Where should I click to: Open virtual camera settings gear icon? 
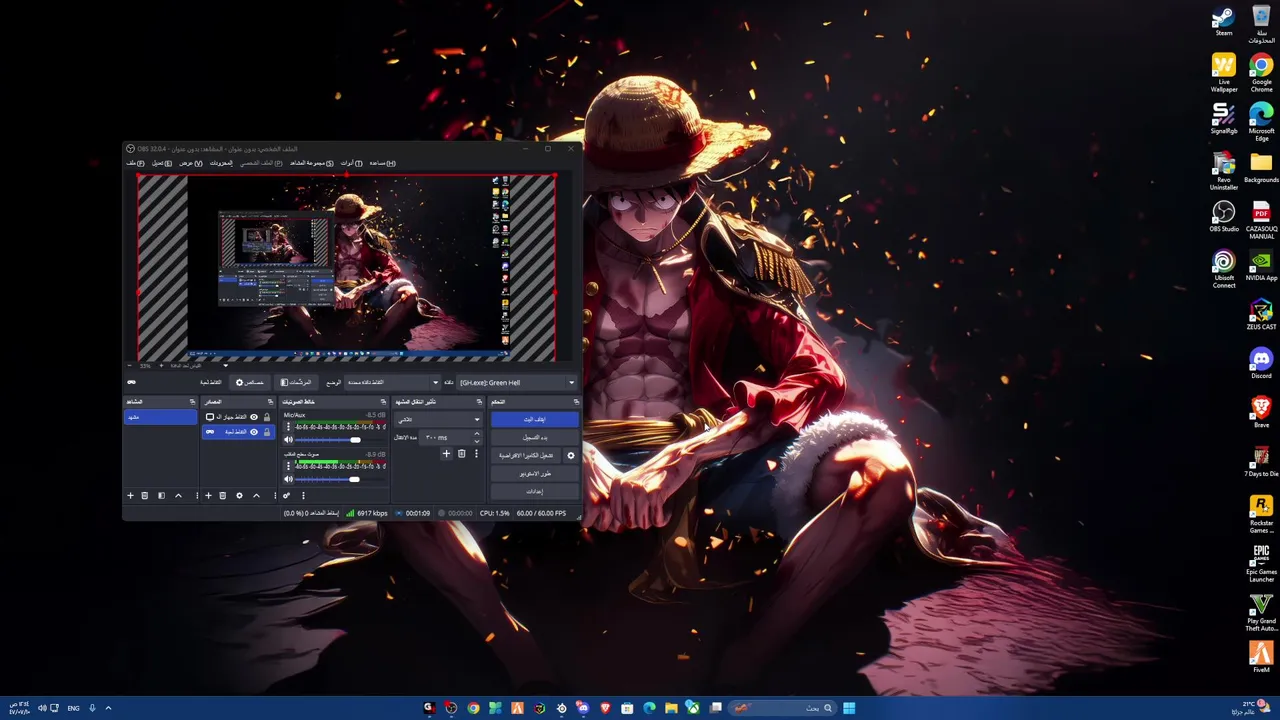[x=571, y=456]
